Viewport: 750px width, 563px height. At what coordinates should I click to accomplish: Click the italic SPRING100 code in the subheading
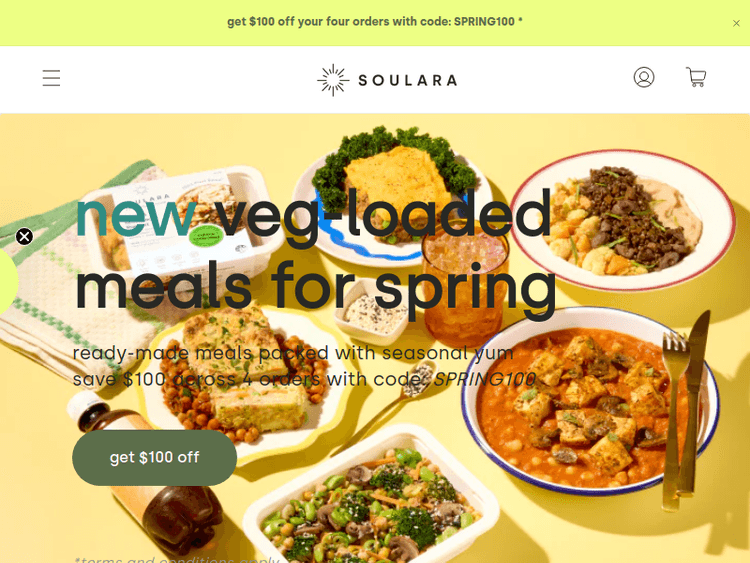(x=484, y=379)
